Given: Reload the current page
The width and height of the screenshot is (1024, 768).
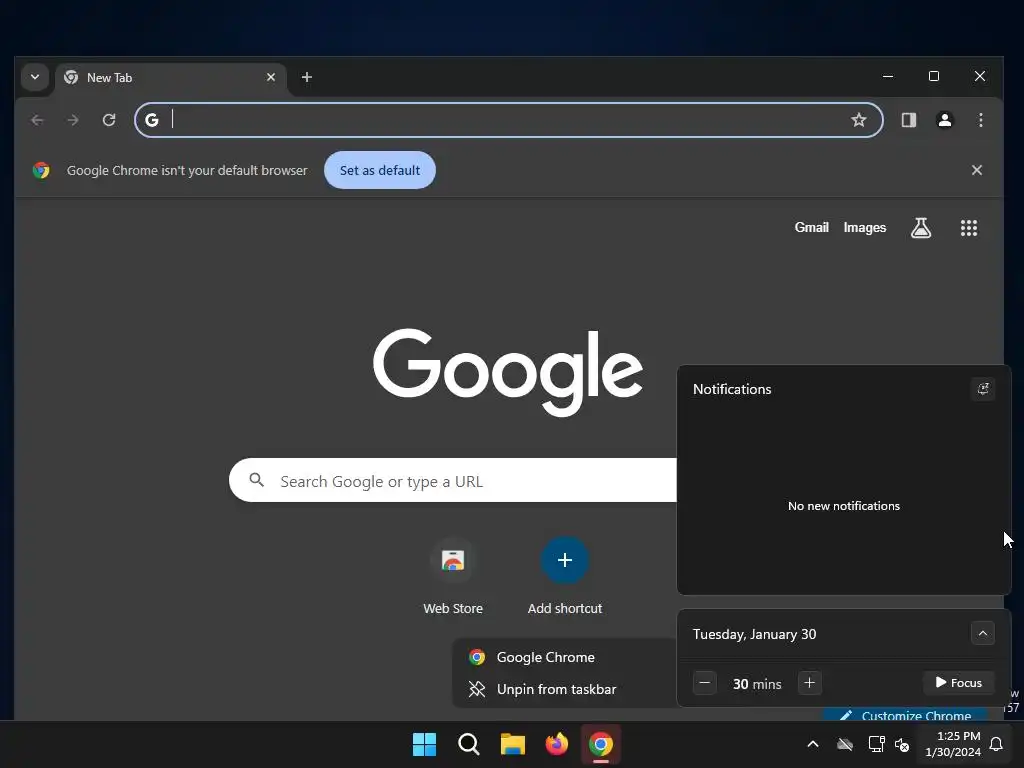Looking at the screenshot, I should (109, 120).
